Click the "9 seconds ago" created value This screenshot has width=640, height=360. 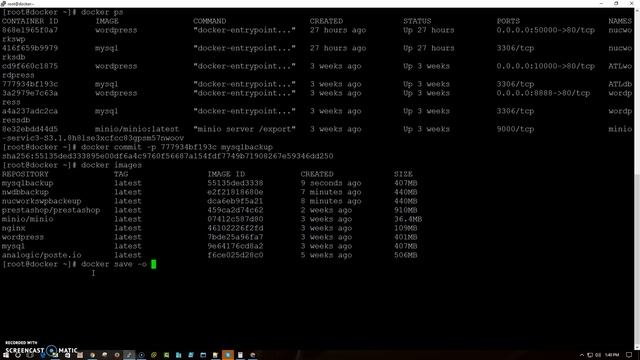(x=331, y=183)
